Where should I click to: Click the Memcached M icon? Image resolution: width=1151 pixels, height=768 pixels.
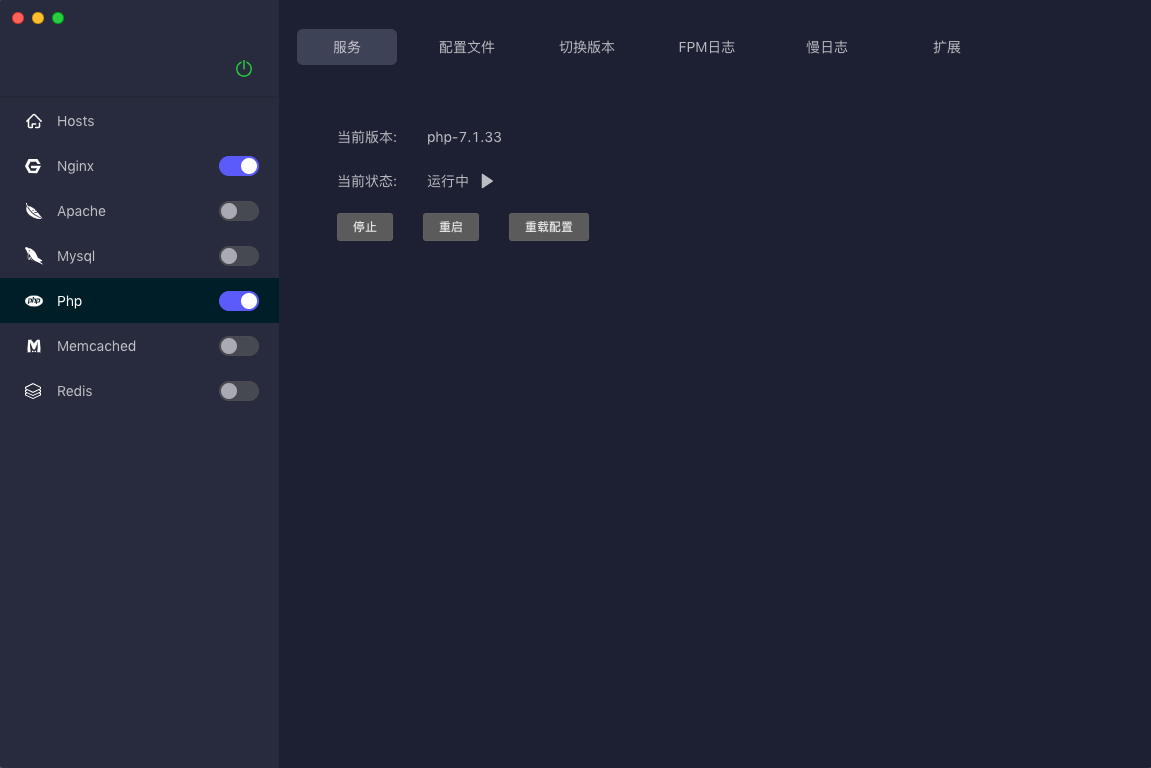(x=34, y=346)
